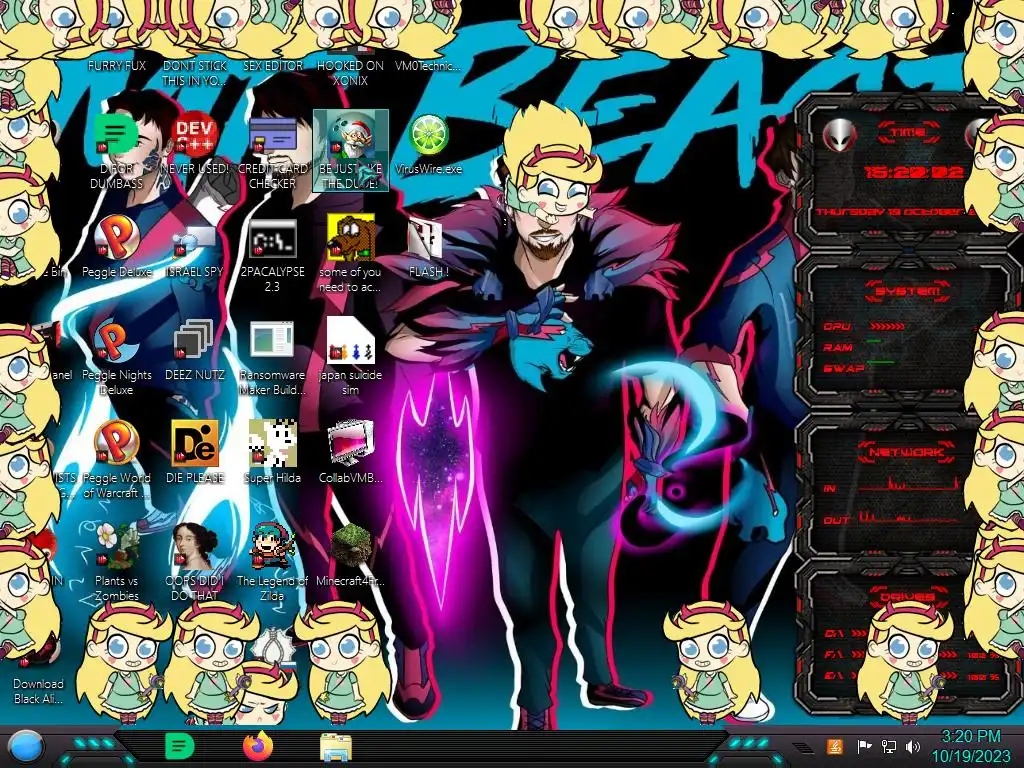Select the Peggle Deluxe shortcut
The image size is (1024, 768).
pyautogui.click(x=116, y=238)
